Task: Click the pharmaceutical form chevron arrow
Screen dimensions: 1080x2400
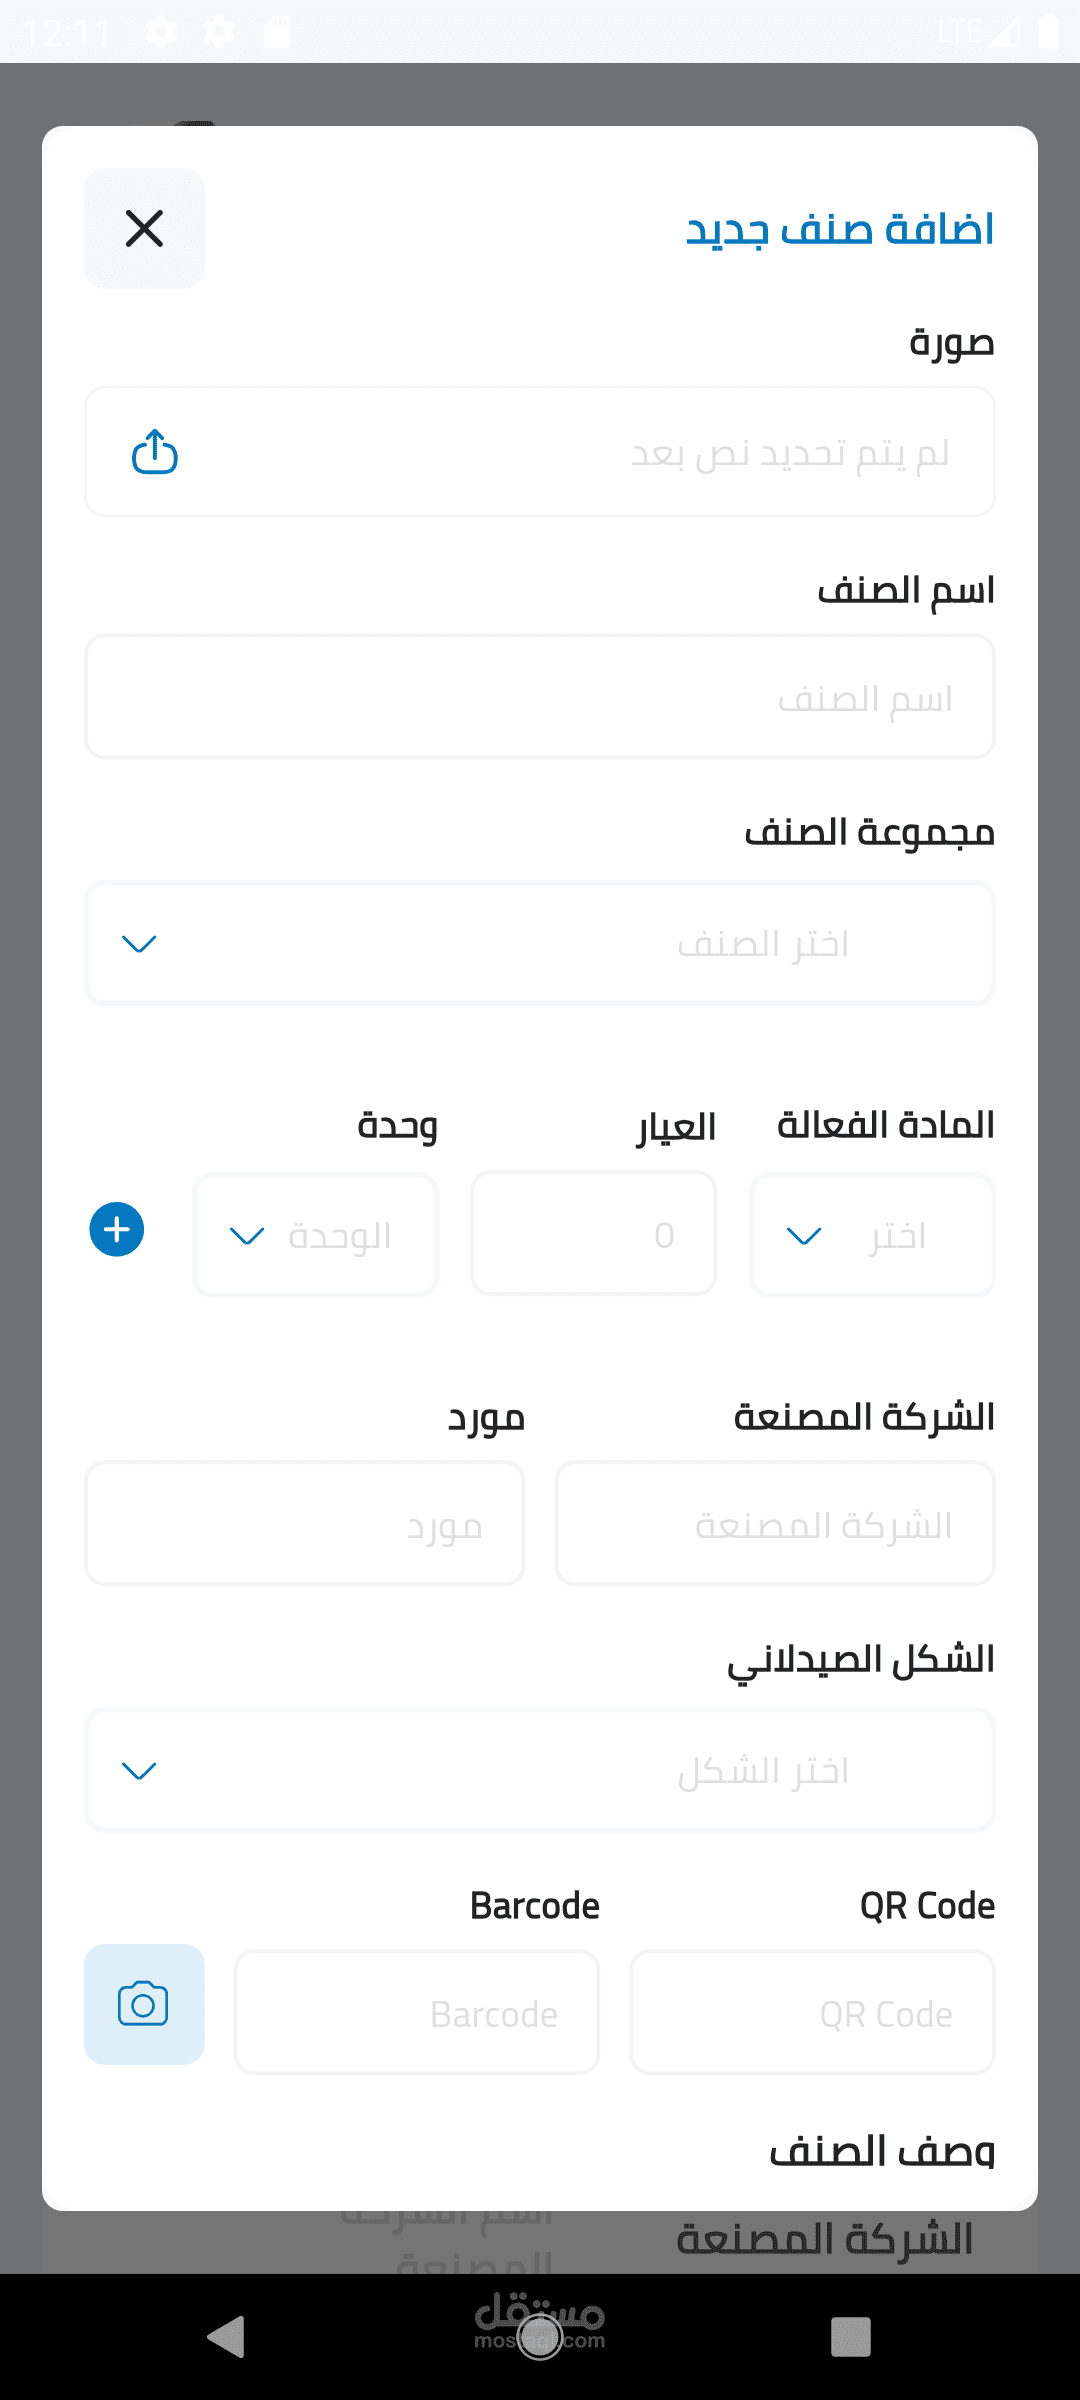Action: 139,1771
